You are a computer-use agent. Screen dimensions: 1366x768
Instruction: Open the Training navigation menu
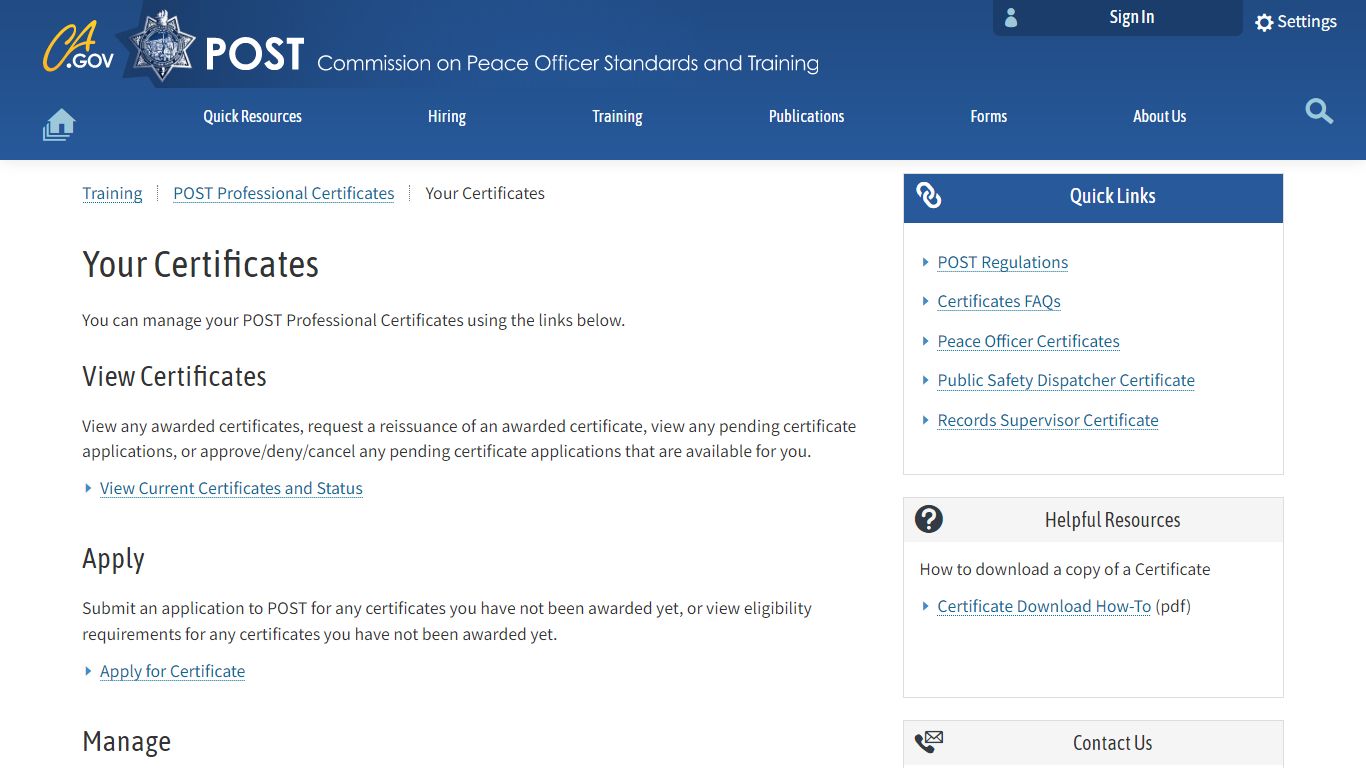[x=617, y=116]
